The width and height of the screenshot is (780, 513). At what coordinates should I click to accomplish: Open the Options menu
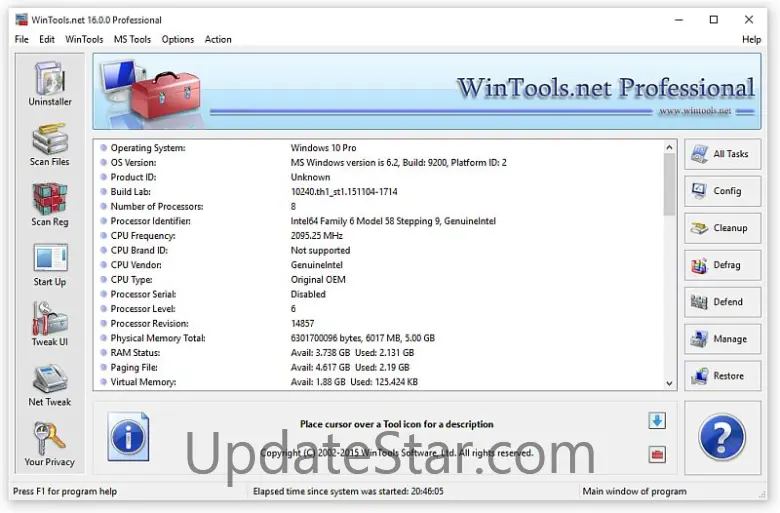click(x=178, y=39)
